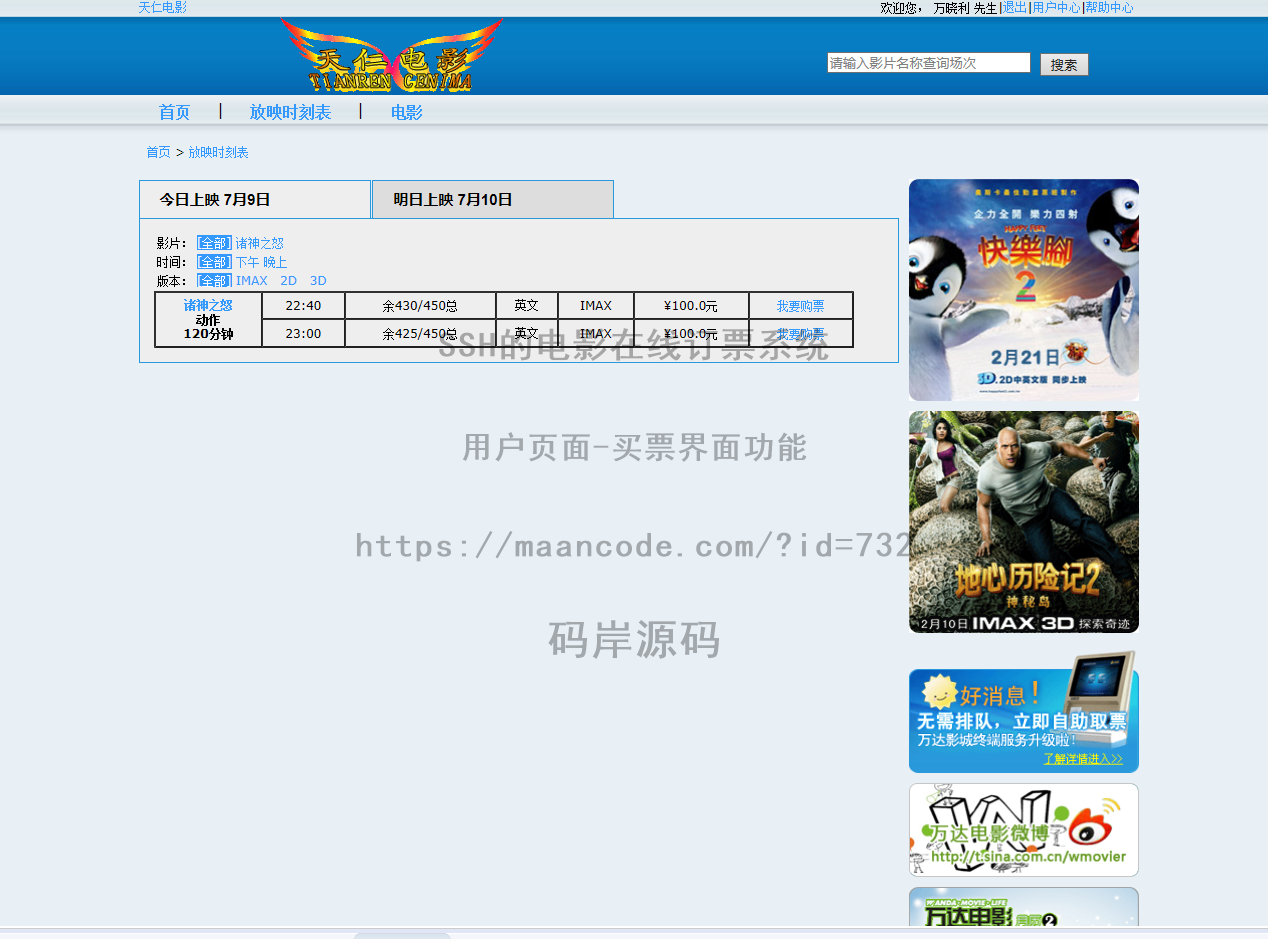Select 首页 in the main navigation bar
The height and width of the screenshot is (939, 1268).
(174, 112)
